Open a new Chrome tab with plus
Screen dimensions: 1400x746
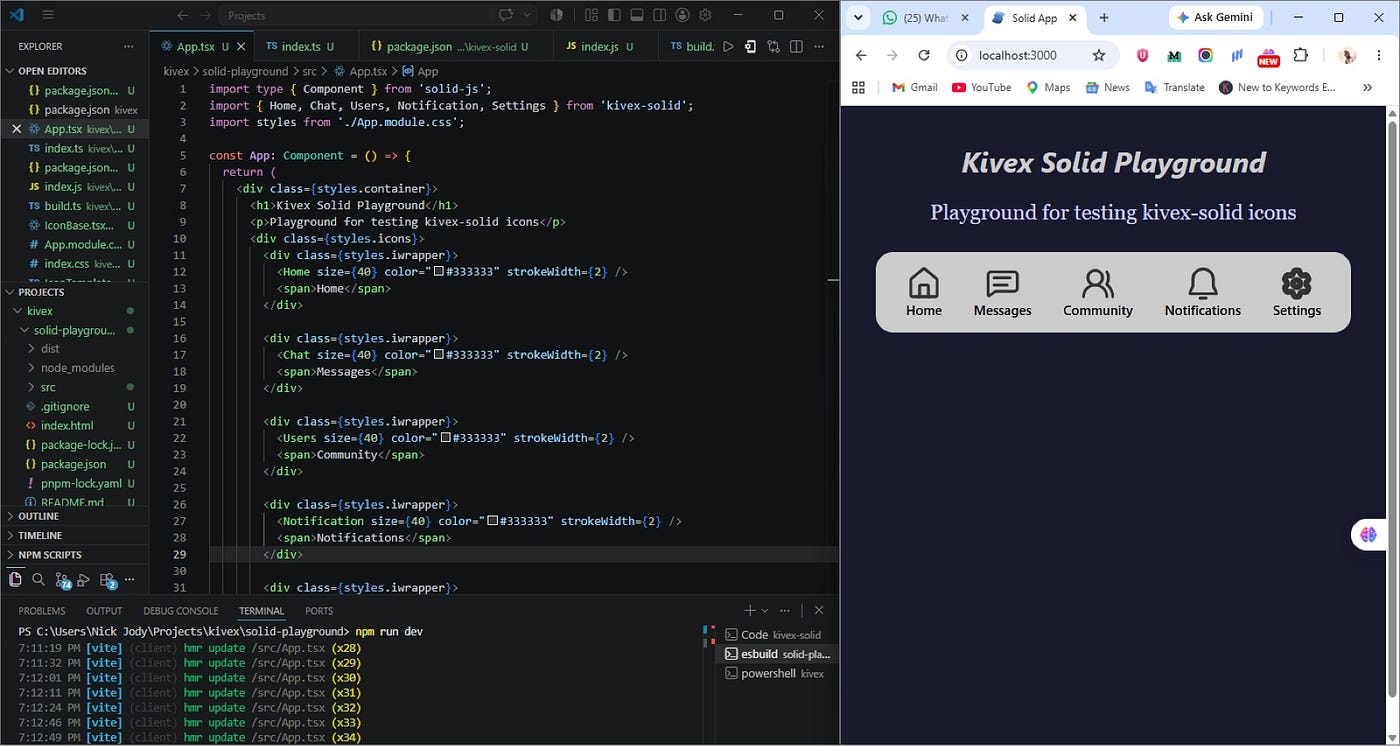(x=1104, y=18)
